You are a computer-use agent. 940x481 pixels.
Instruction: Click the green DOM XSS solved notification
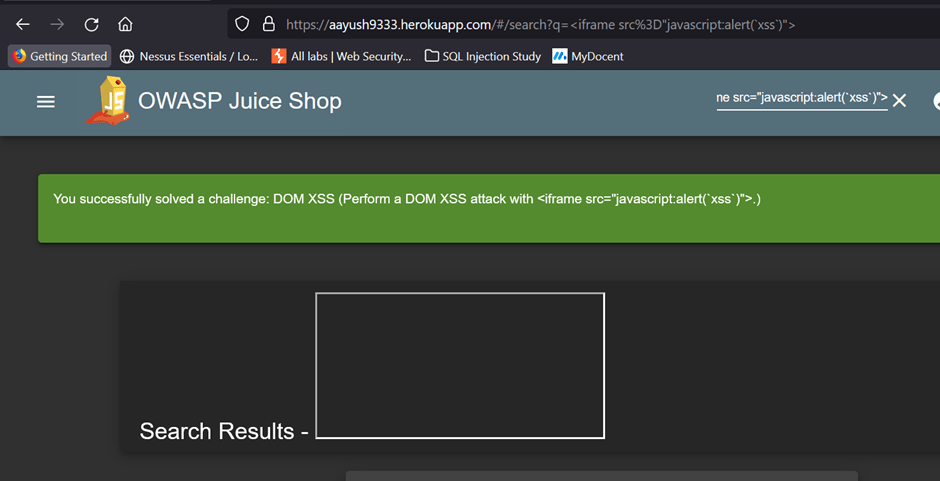click(x=488, y=208)
